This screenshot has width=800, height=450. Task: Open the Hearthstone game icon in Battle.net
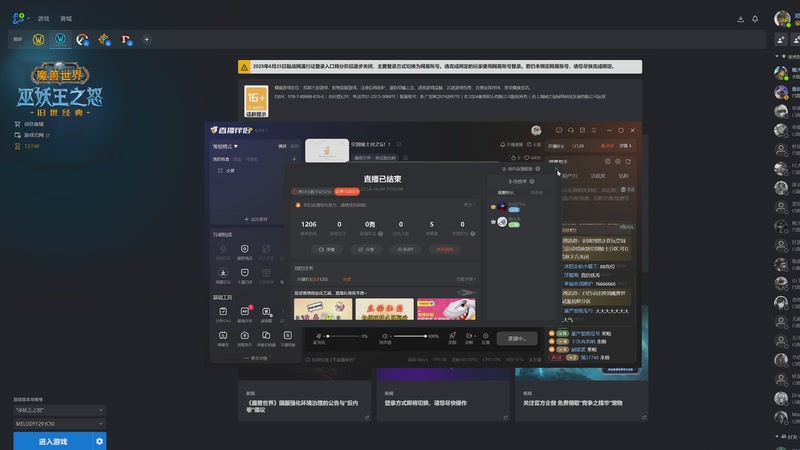click(104, 39)
